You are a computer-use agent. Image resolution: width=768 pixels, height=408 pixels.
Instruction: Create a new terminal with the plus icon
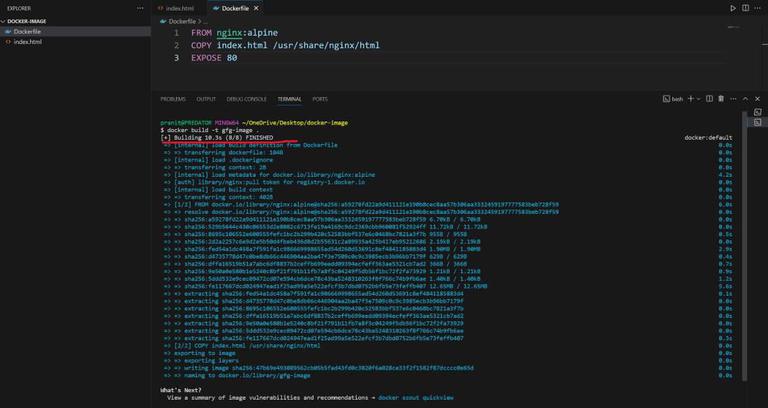[691, 99]
